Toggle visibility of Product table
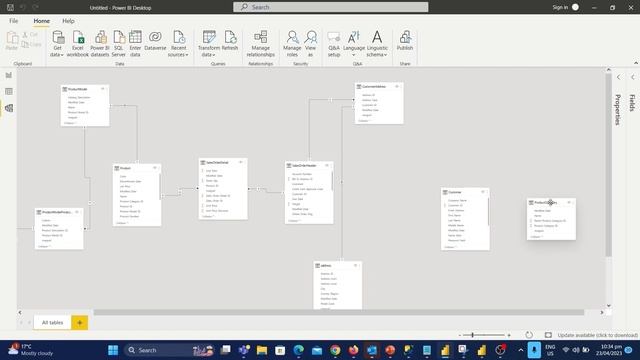The width and height of the screenshot is (640, 360). (x=155, y=168)
